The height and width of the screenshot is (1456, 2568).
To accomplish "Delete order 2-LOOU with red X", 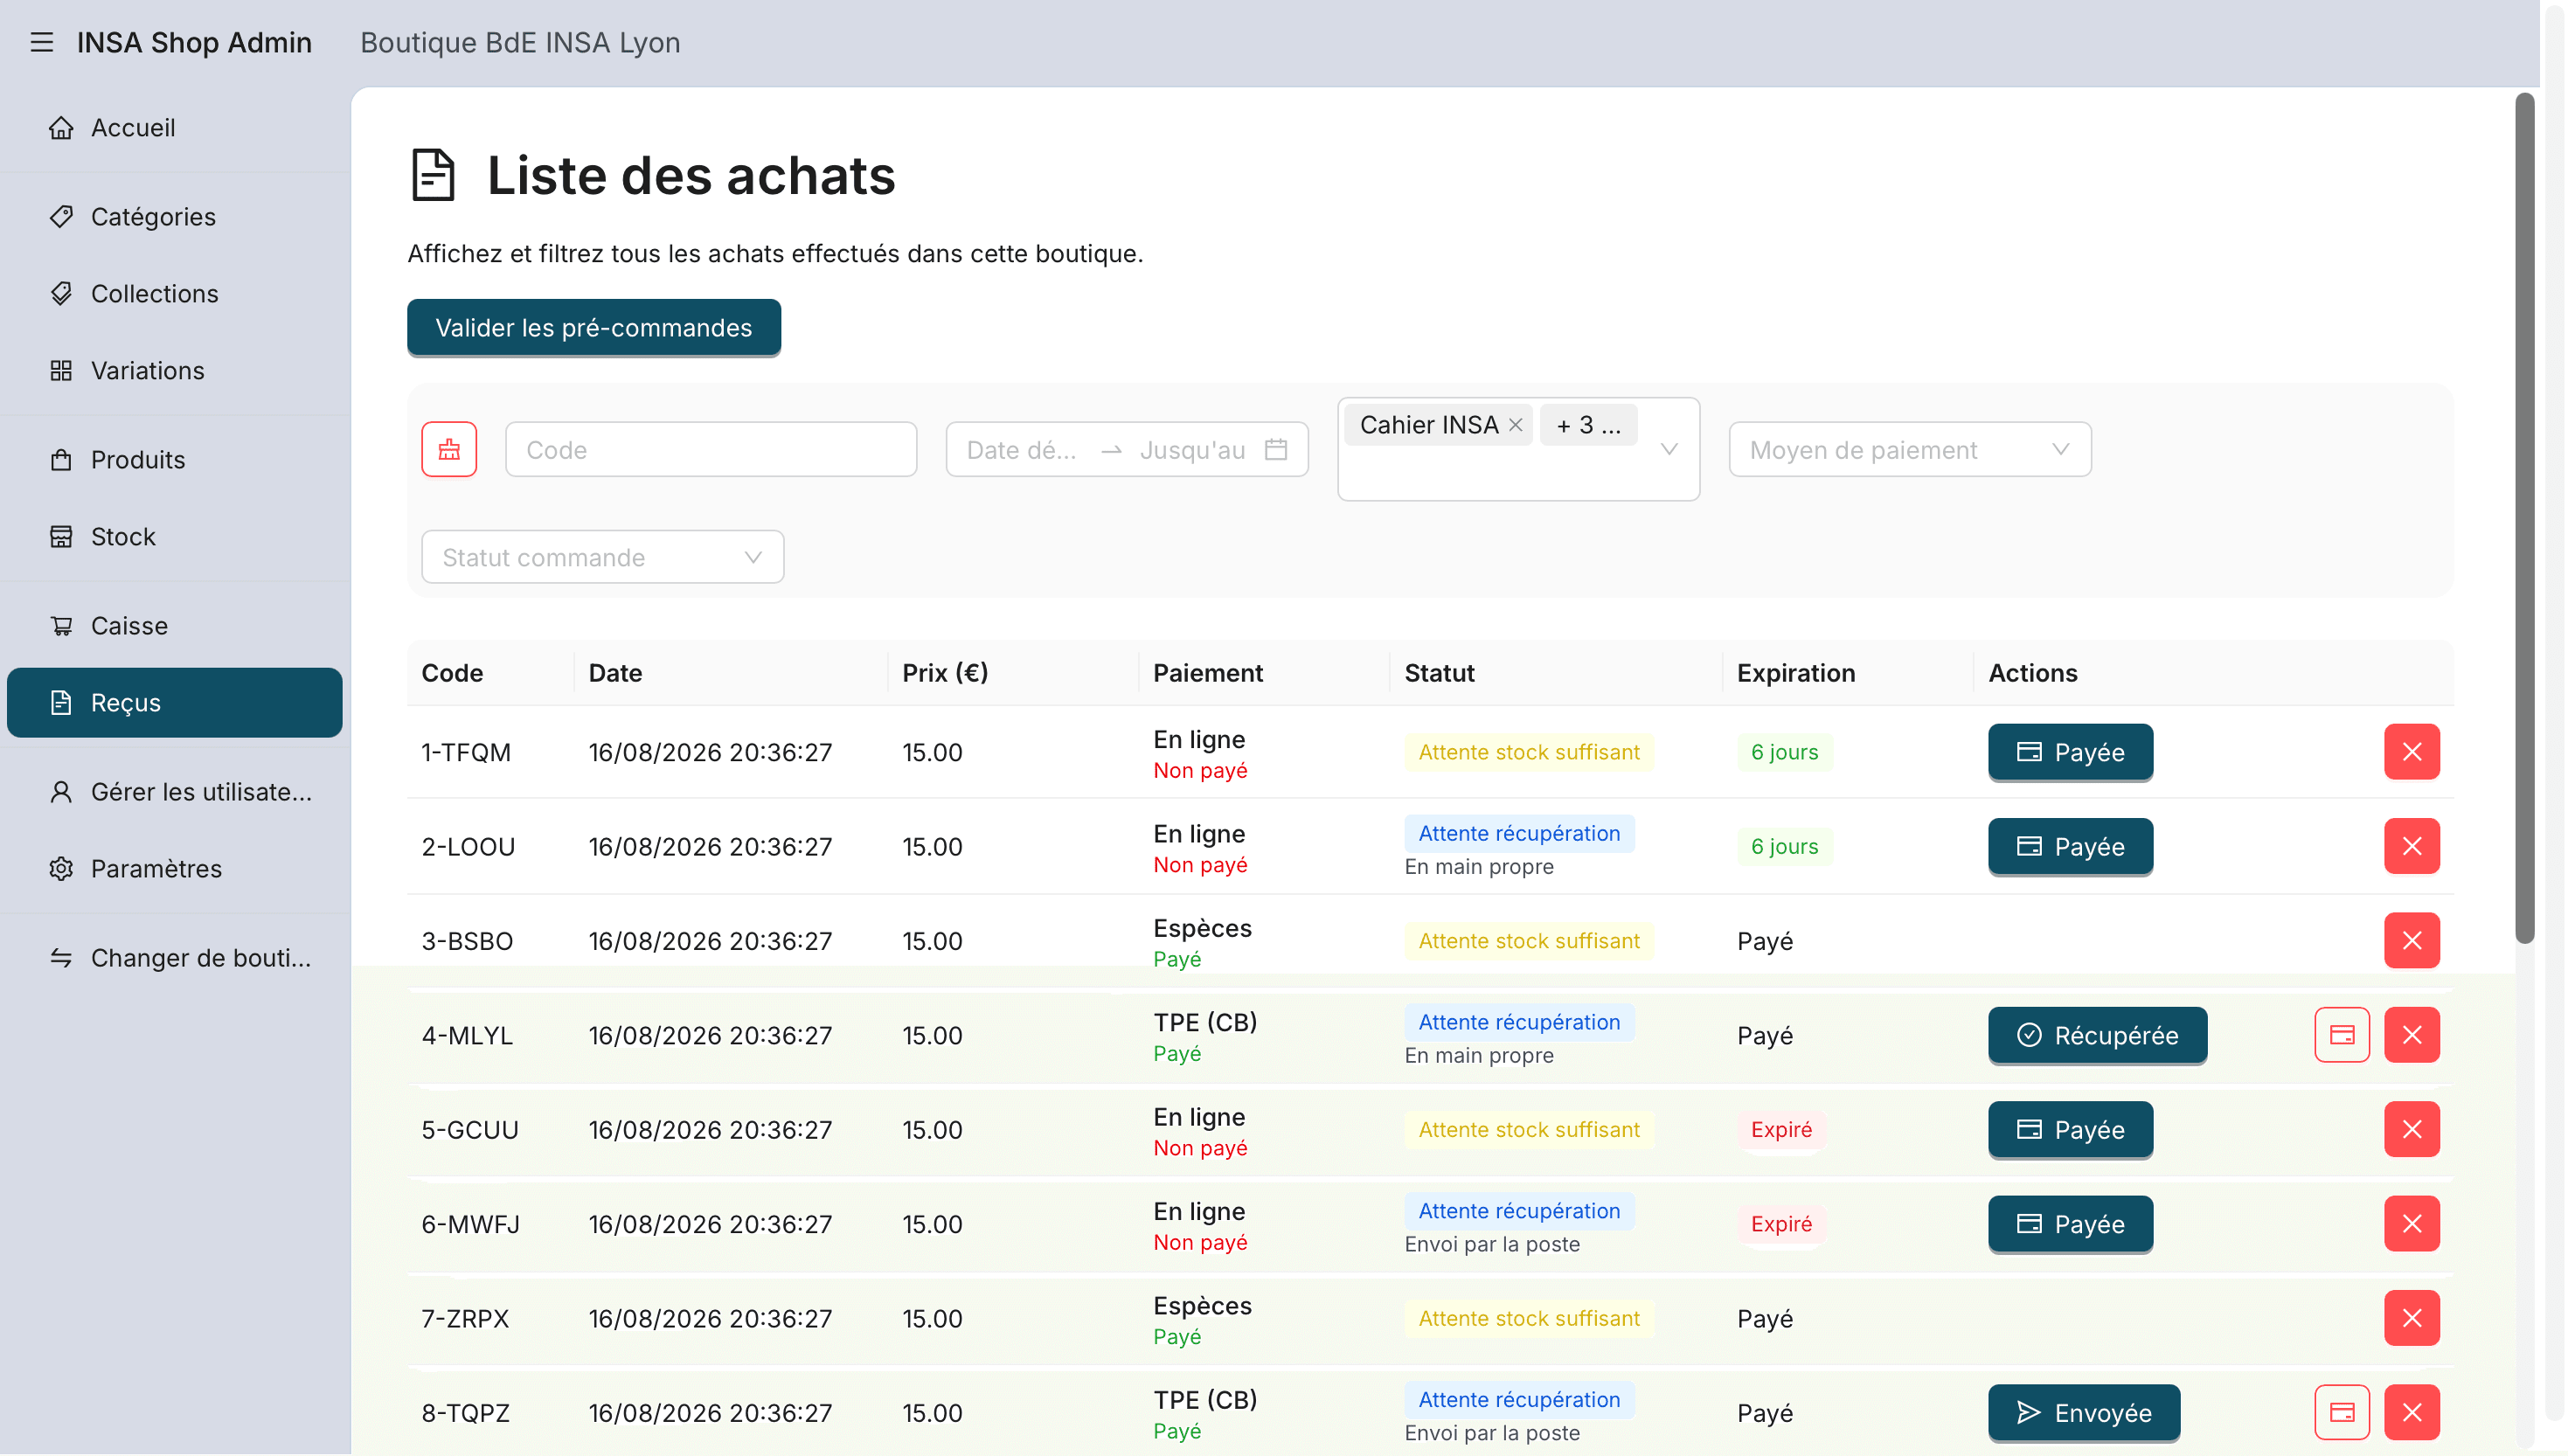I will click(x=2412, y=846).
